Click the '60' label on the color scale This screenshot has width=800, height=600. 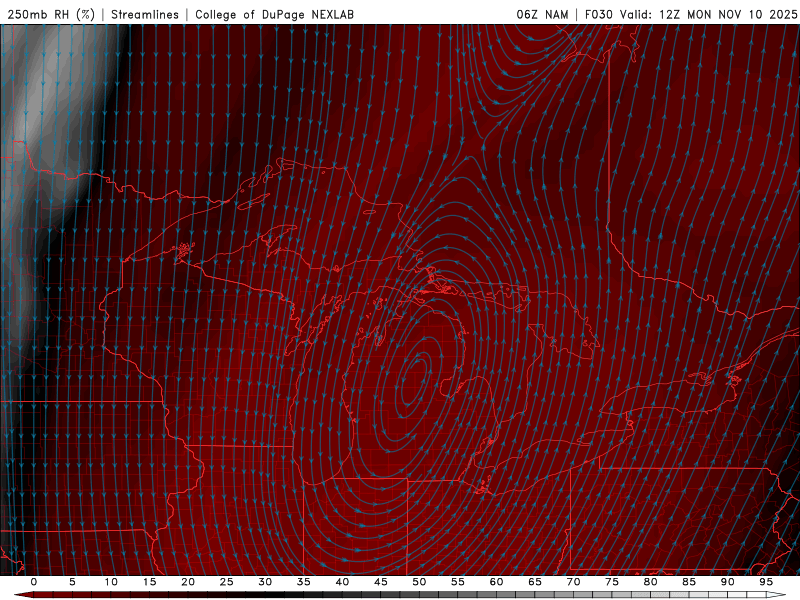tap(496, 582)
